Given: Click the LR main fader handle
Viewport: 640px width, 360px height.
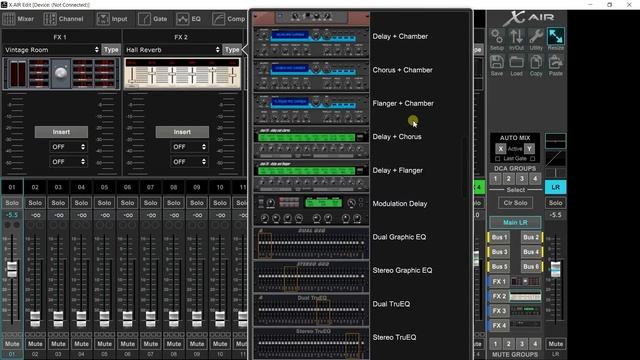Looking at the screenshot, I should click(556, 269).
